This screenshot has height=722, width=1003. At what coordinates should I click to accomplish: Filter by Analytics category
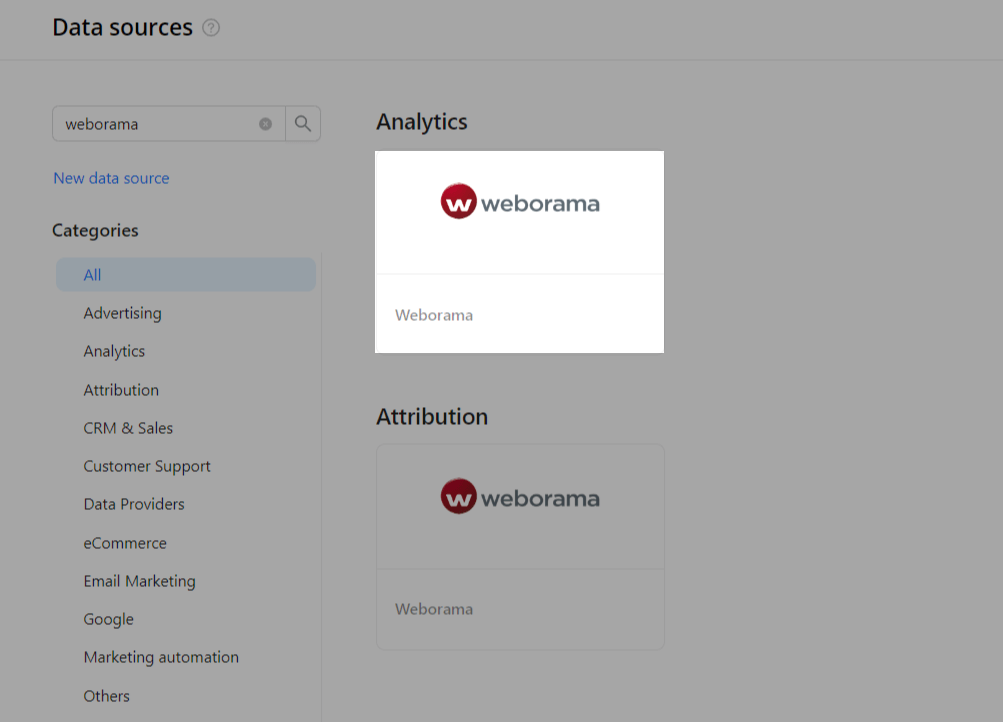[114, 351]
